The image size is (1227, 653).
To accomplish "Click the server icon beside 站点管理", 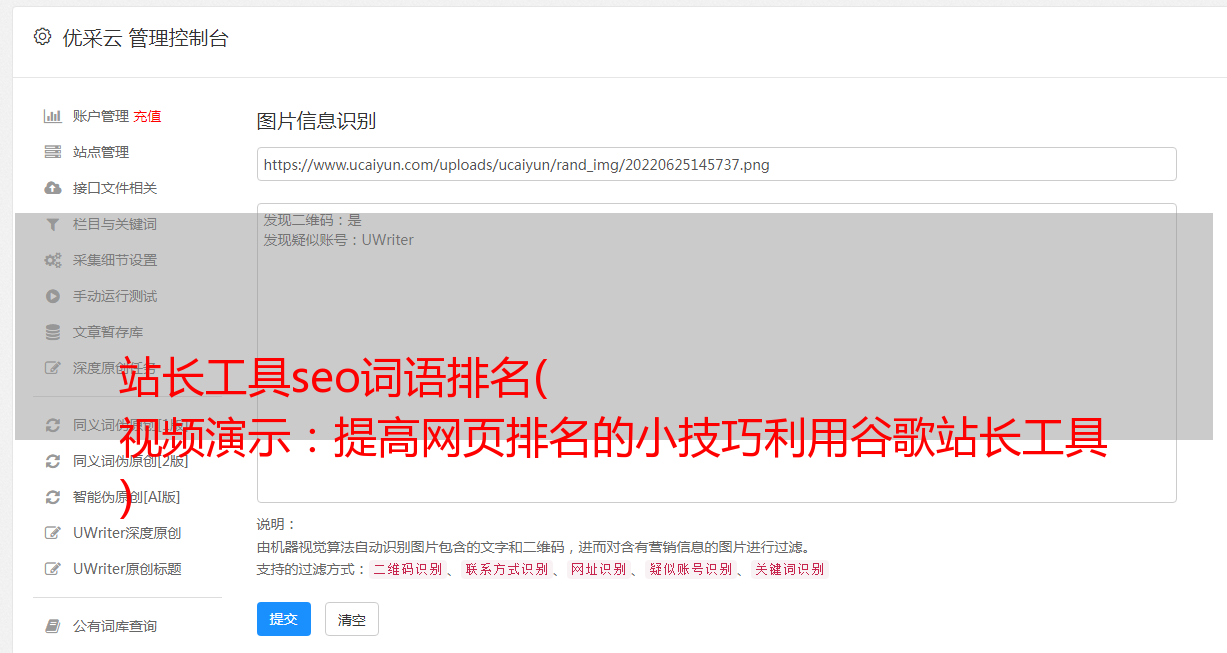I will pyautogui.click(x=53, y=152).
